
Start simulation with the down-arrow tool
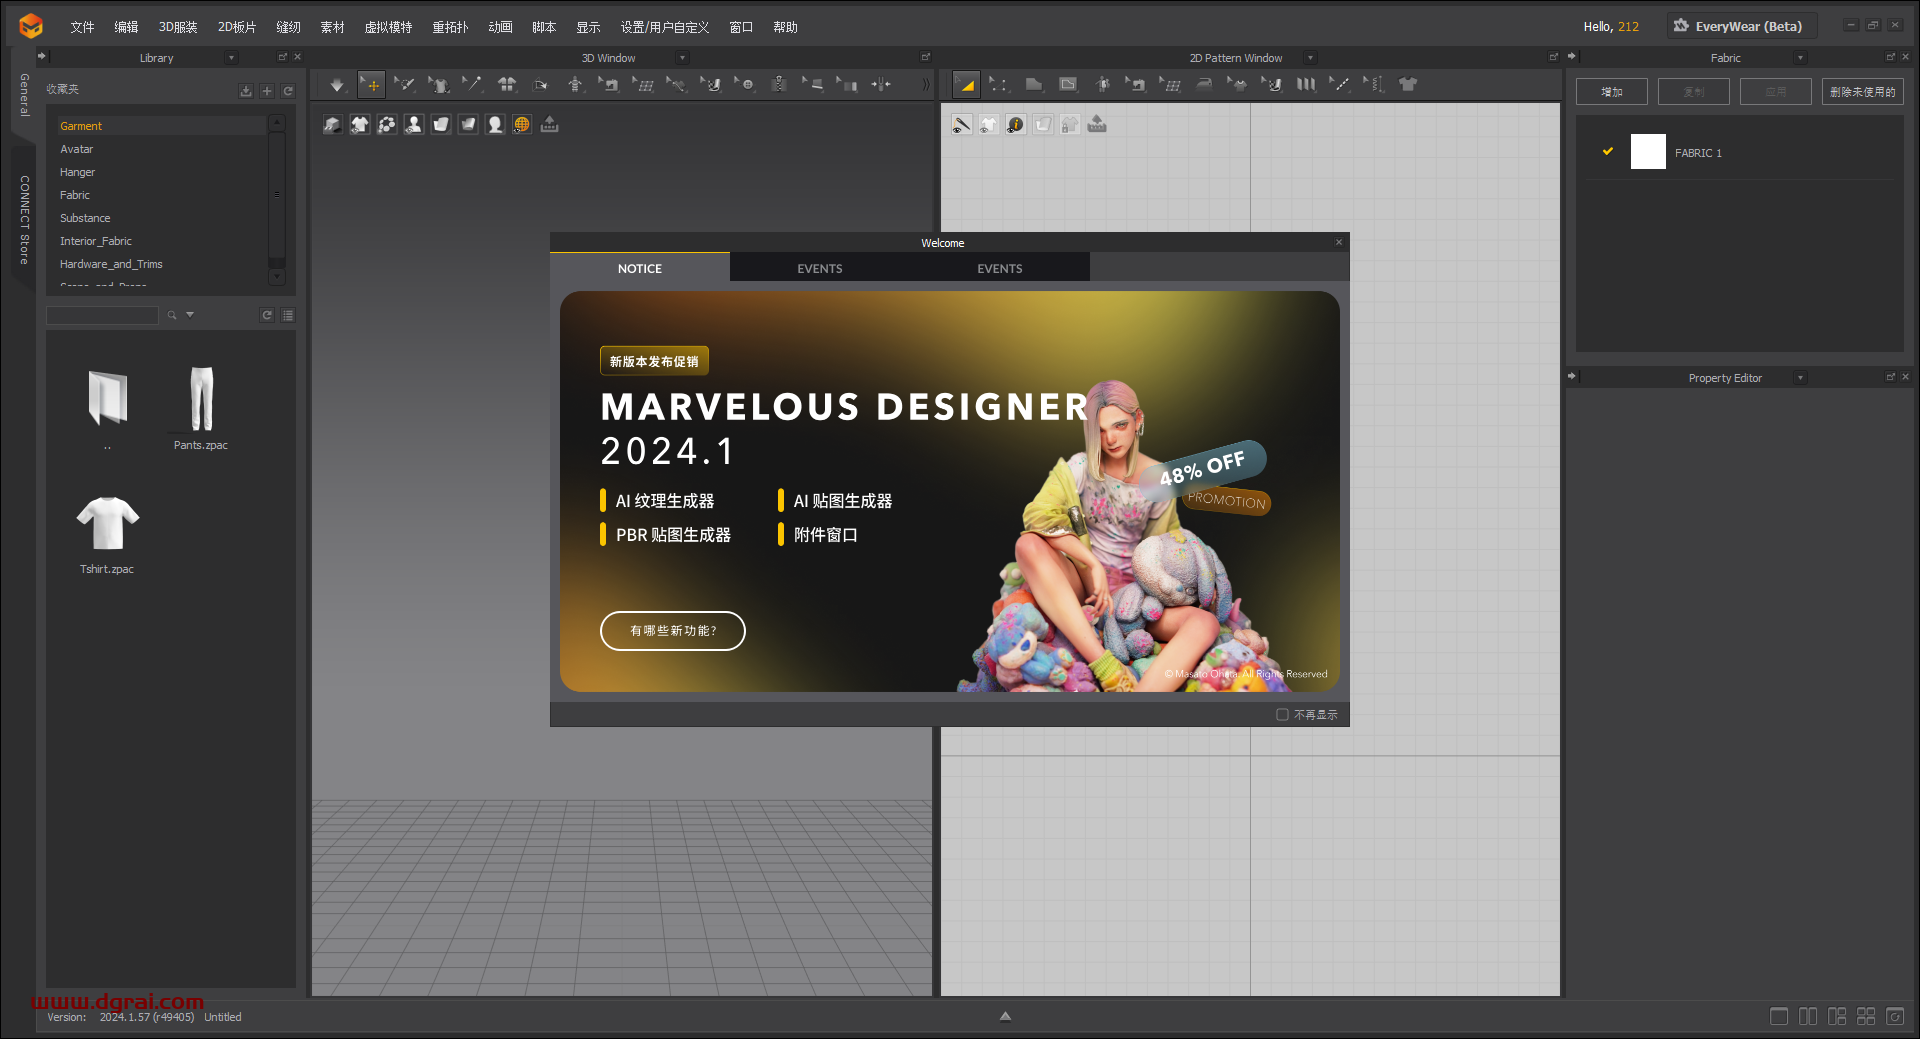tap(337, 85)
